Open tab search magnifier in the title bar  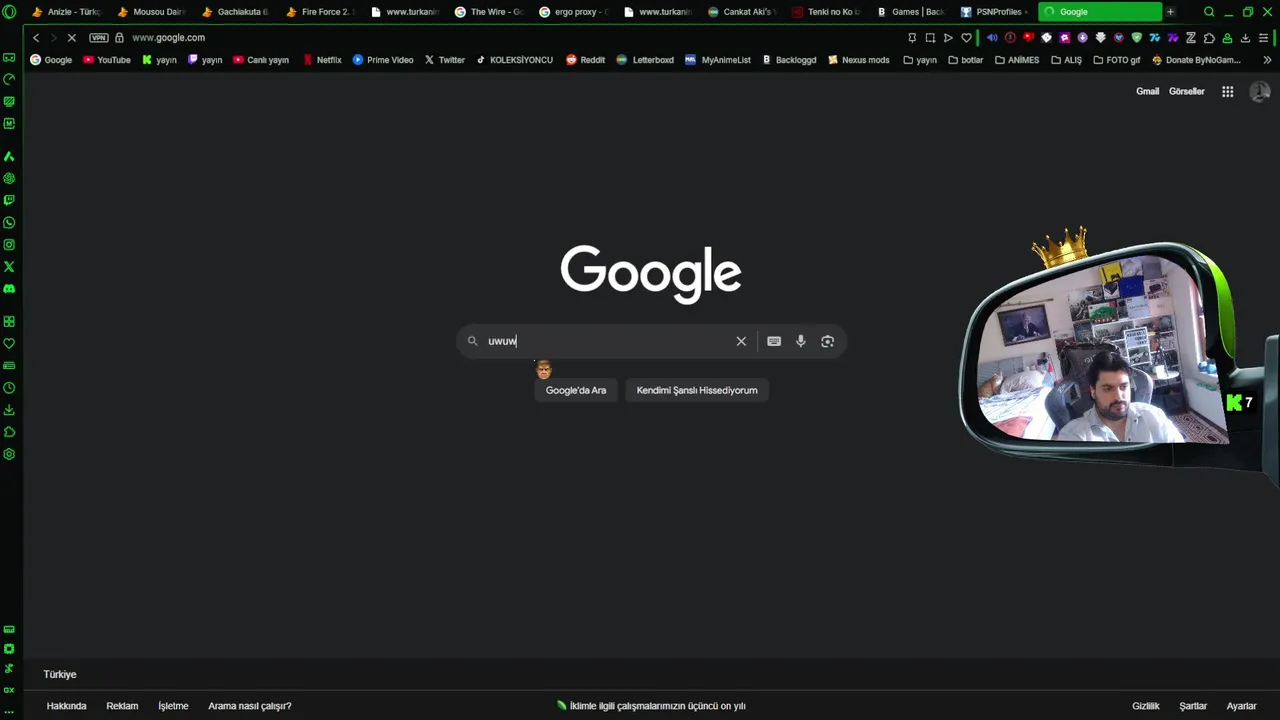coord(1209,12)
